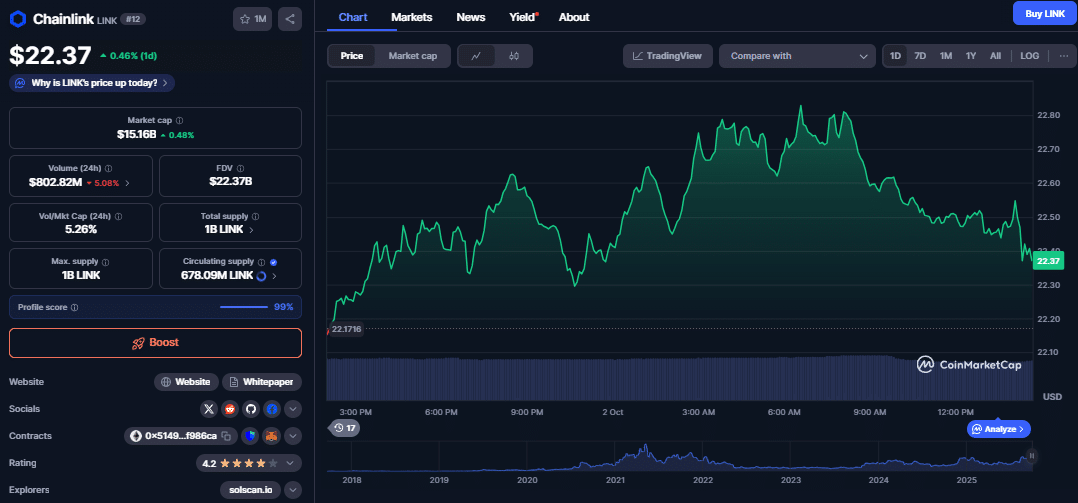Open the blue globe social icon

[x=272, y=409]
